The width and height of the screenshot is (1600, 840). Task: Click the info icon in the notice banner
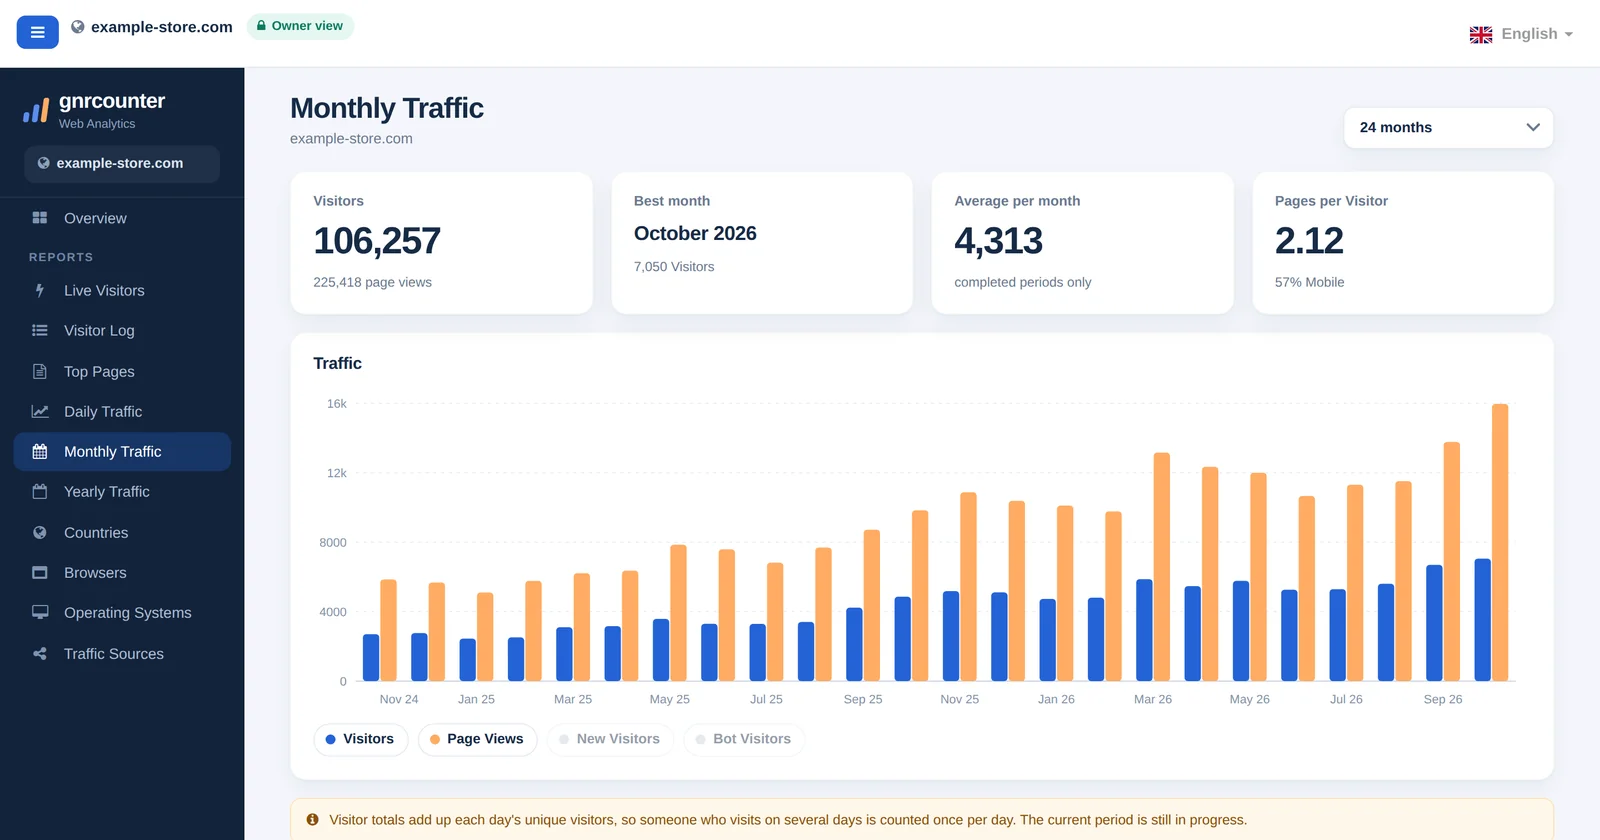pyautogui.click(x=312, y=819)
